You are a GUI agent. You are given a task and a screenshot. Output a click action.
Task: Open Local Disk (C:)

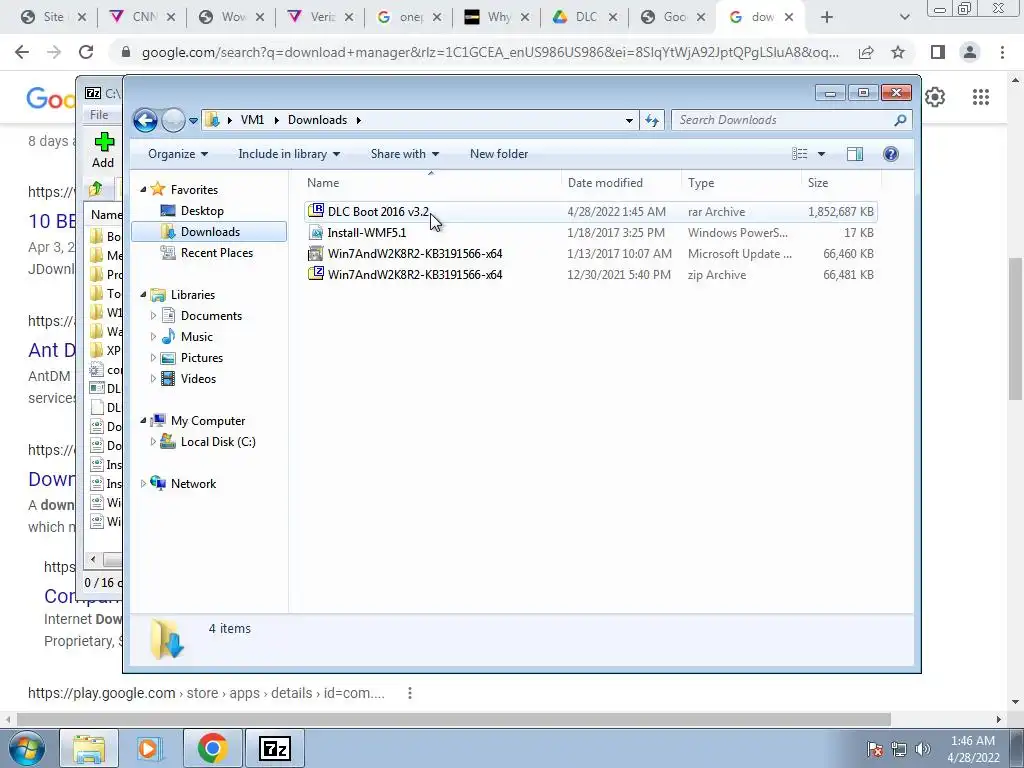tap(217, 442)
